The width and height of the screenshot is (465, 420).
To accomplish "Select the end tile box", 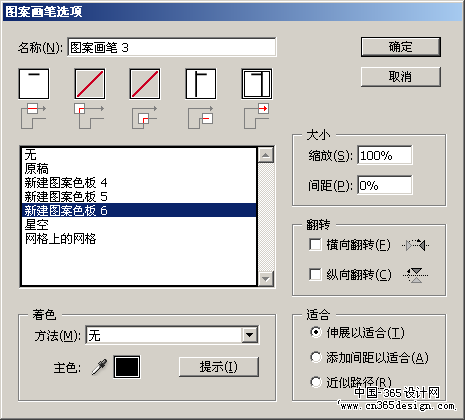I will tap(257, 84).
